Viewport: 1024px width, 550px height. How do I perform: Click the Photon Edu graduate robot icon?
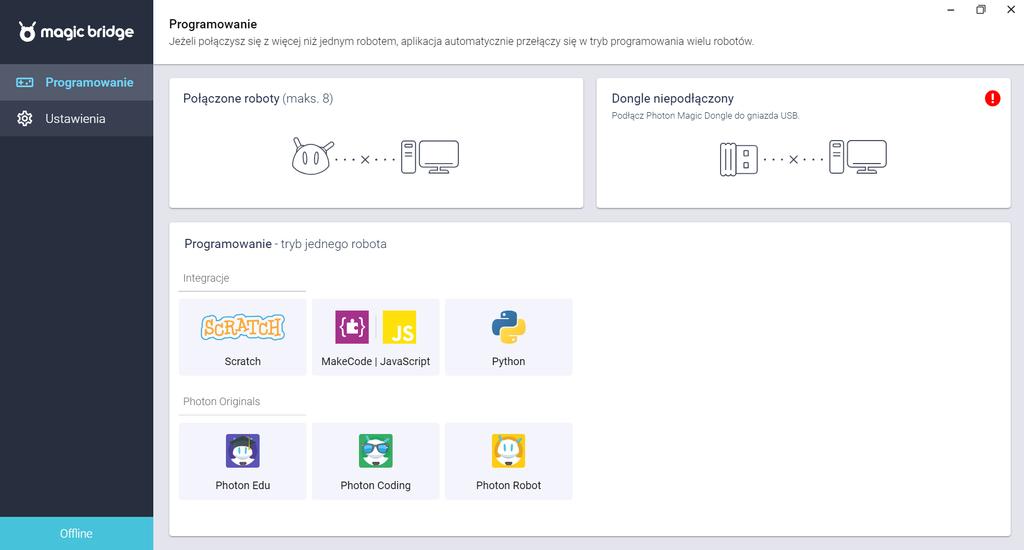pos(243,451)
